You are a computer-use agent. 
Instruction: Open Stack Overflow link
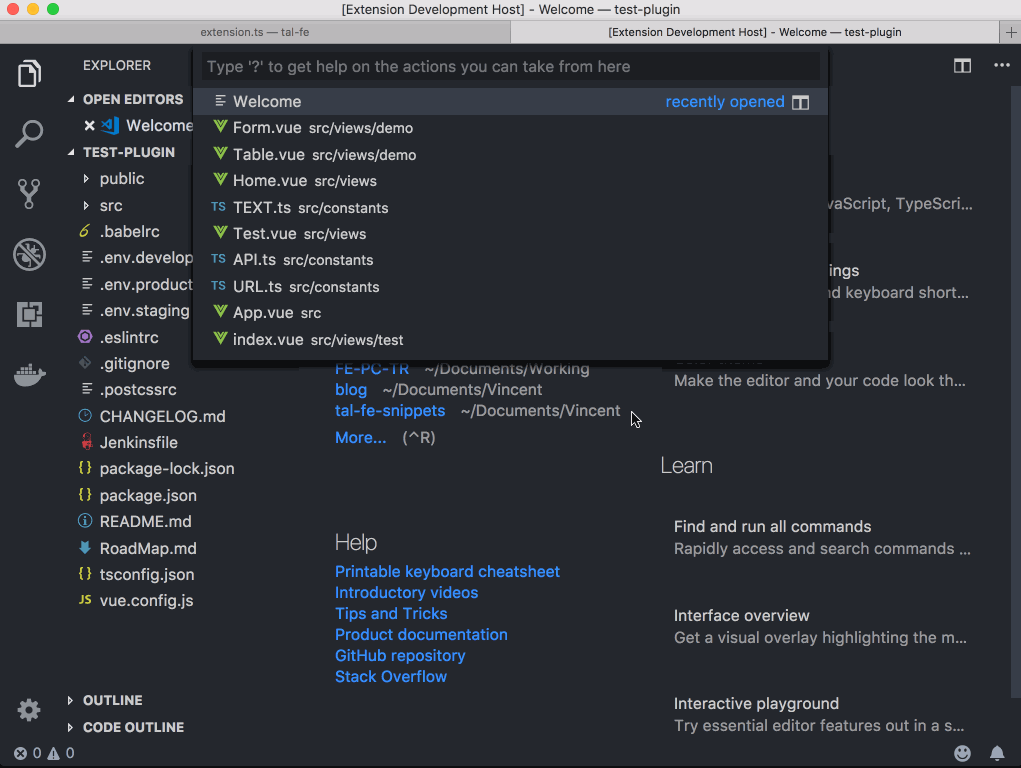tap(391, 677)
